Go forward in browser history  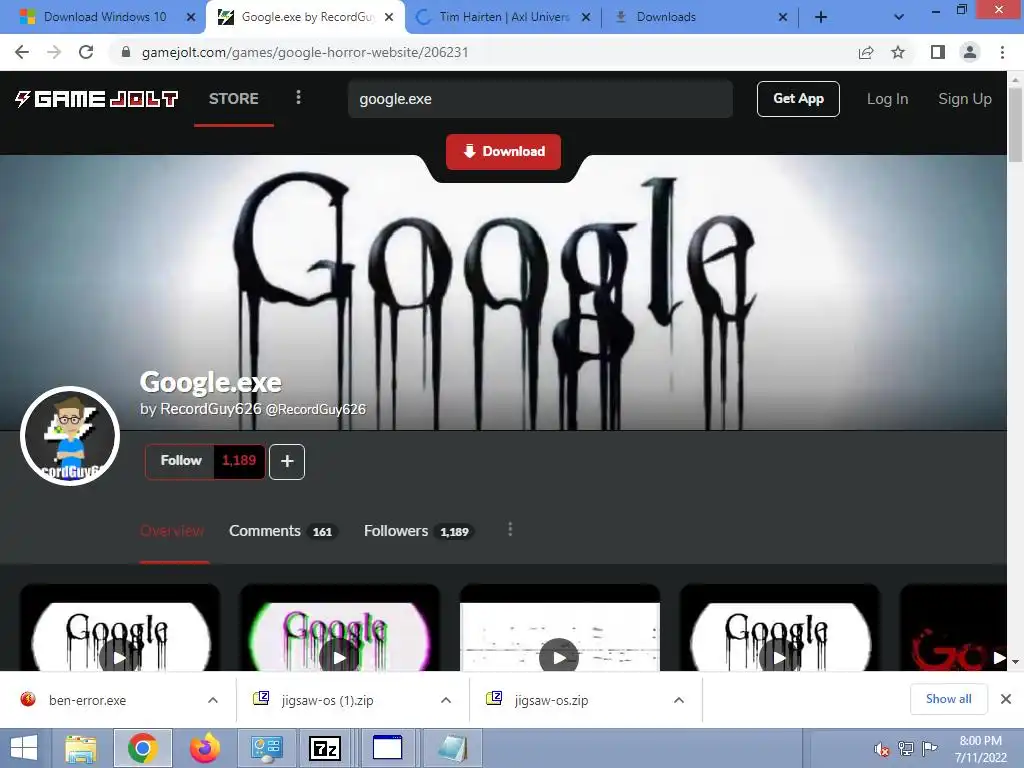[x=54, y=52]
